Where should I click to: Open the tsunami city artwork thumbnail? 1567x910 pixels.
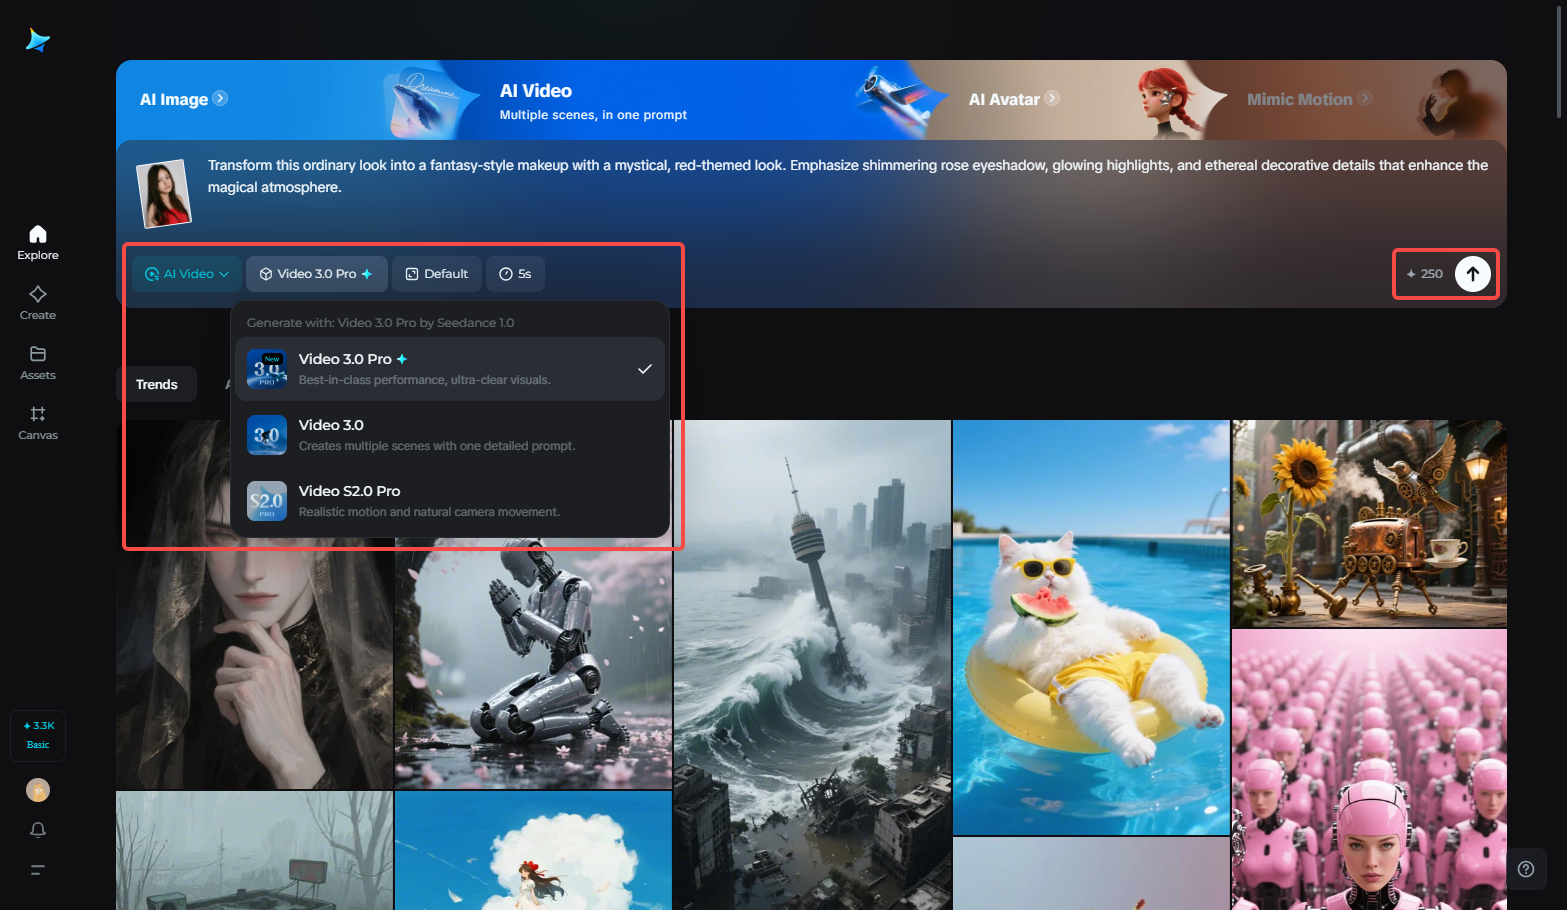[x=812, y=665]
